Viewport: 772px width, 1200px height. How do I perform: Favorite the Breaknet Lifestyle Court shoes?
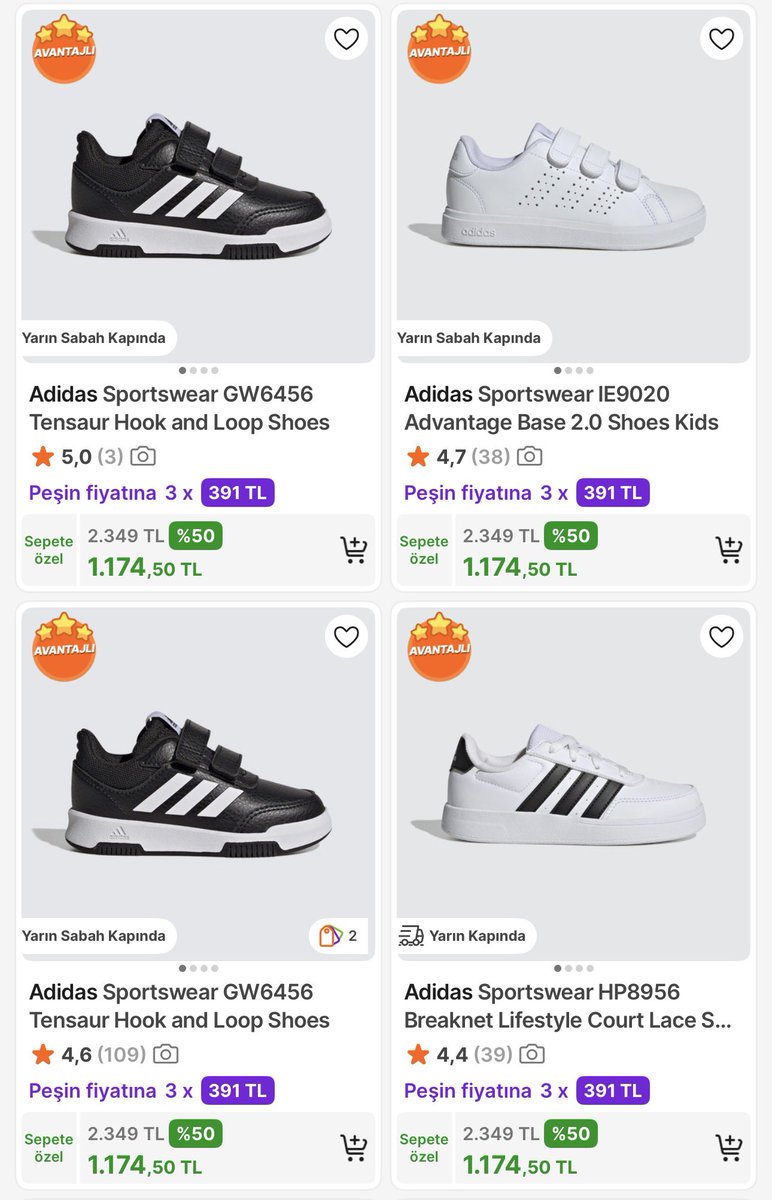point(721,637)
